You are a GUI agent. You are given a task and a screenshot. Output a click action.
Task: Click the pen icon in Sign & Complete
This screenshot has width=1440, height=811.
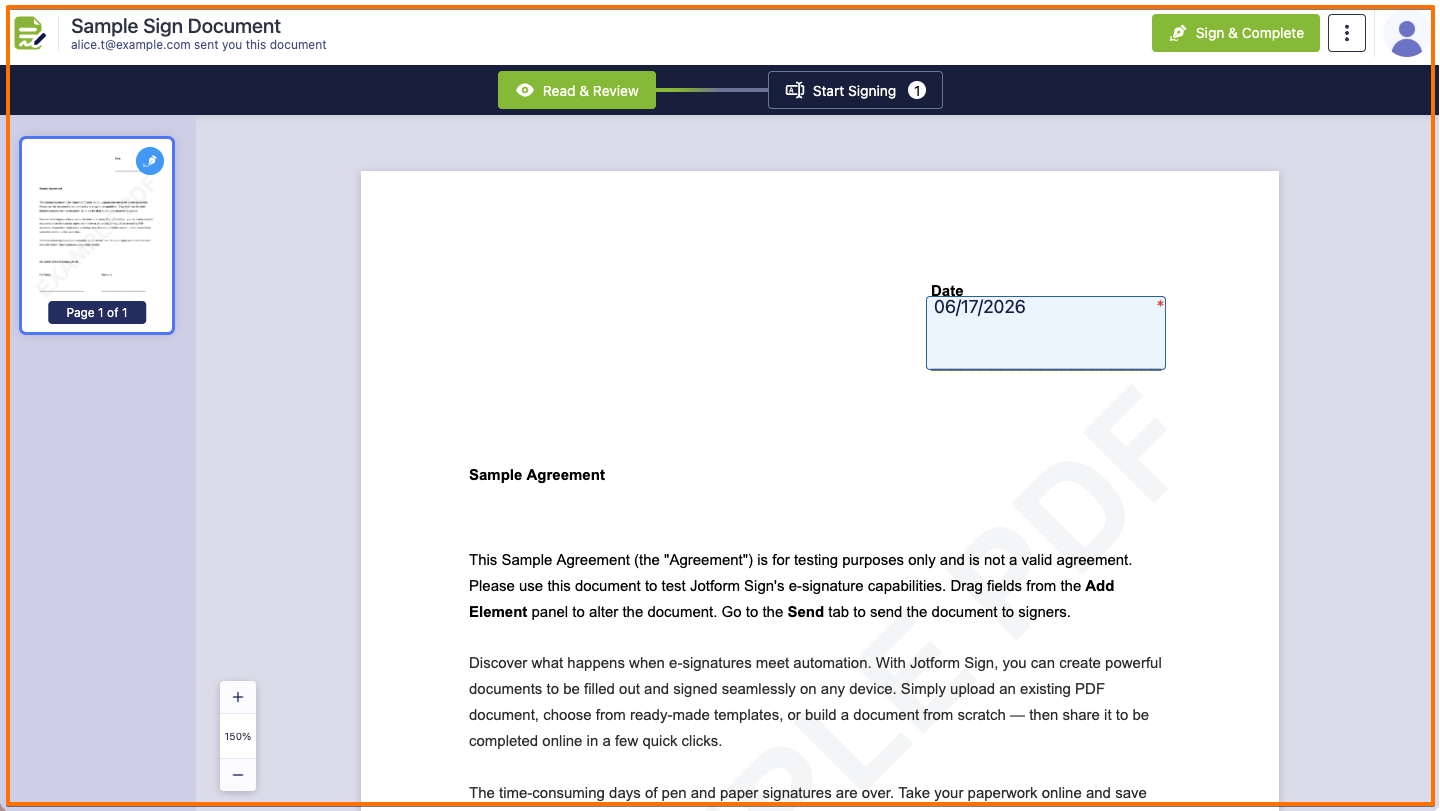1177,33
